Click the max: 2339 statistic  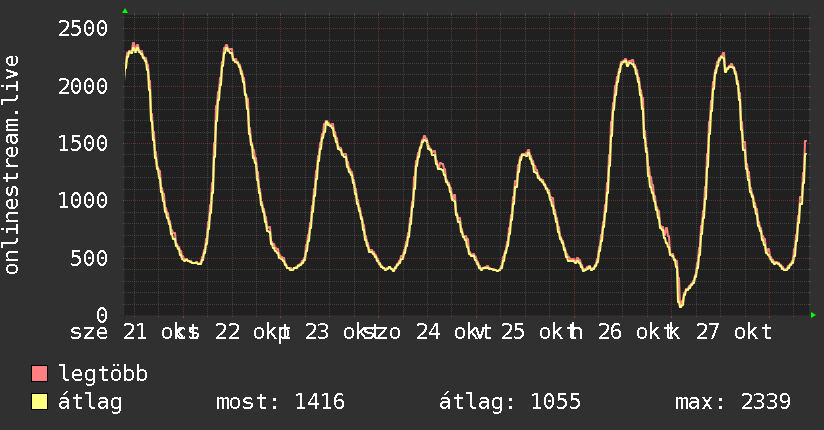[733, 402]
